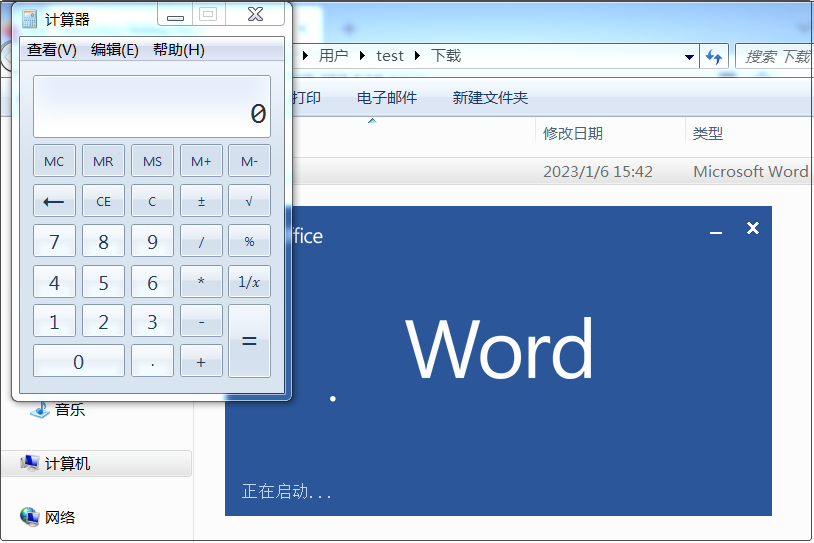Image resolution: width=814 pixels, height=543 pixels.
Task: Select 计算机 in the Explorer sidebar
Action: pyautogui.click(x=97, y=463)
